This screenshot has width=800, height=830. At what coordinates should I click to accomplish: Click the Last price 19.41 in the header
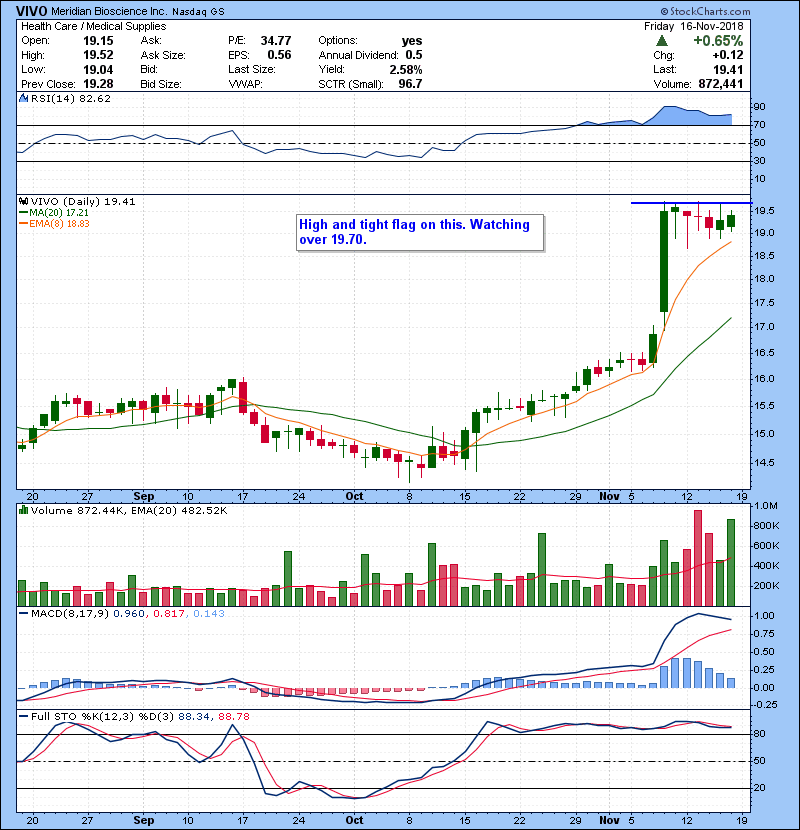pos(728,69)
